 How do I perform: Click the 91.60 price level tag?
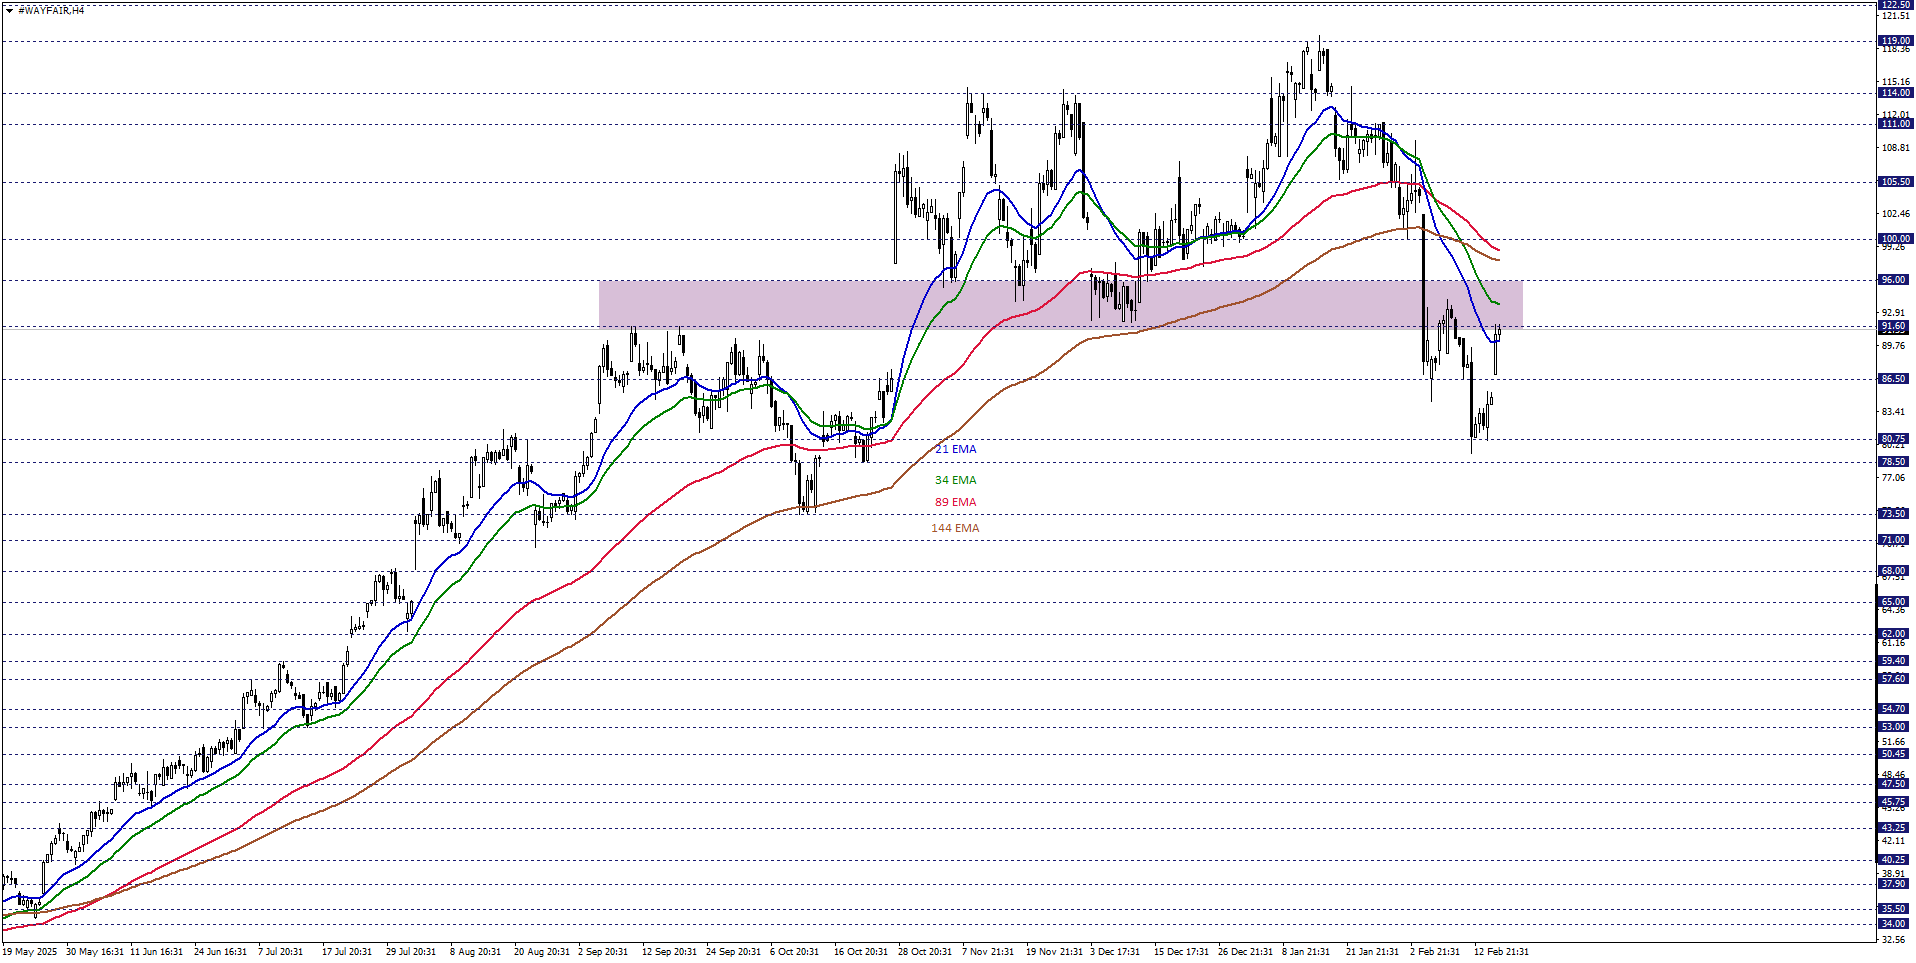[1895, 327]
